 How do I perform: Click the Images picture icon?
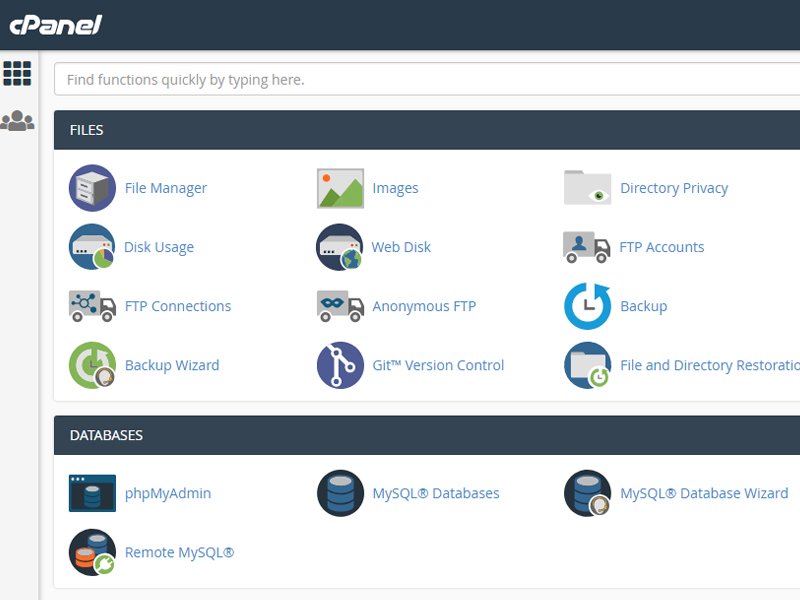[x=340, y=188]
